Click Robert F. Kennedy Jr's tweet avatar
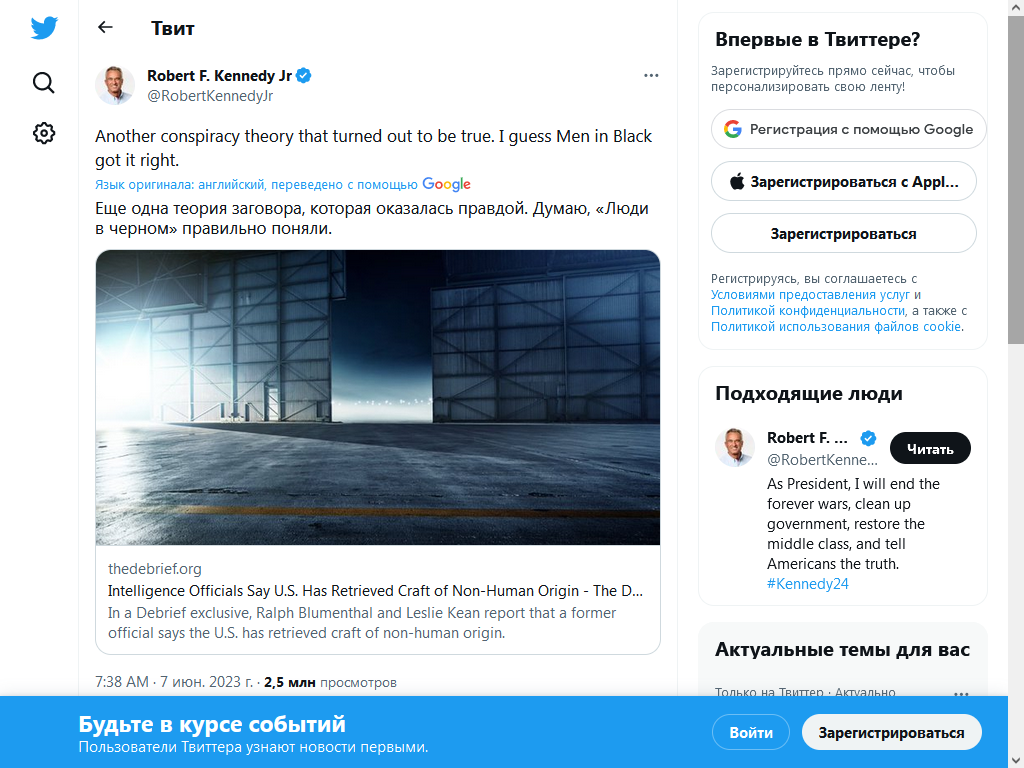1024x768 pixels. pyautogui.click(x=115, y=85)
